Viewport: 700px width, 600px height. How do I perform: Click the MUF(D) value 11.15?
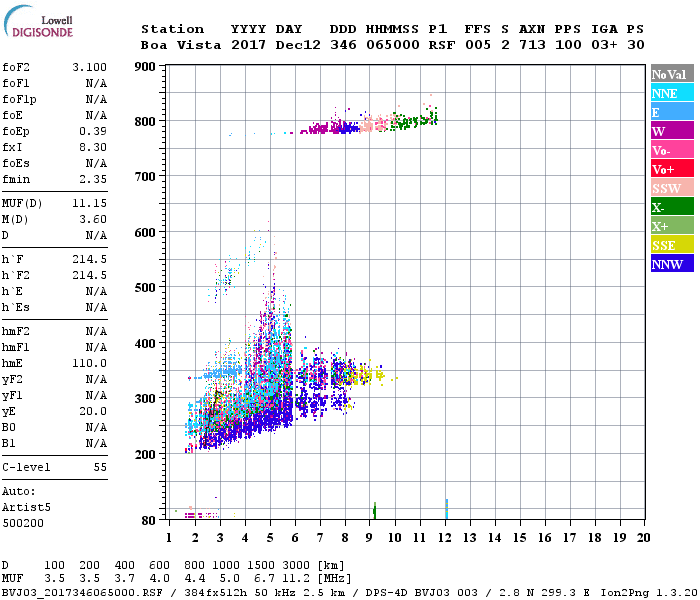click(89, 204)
